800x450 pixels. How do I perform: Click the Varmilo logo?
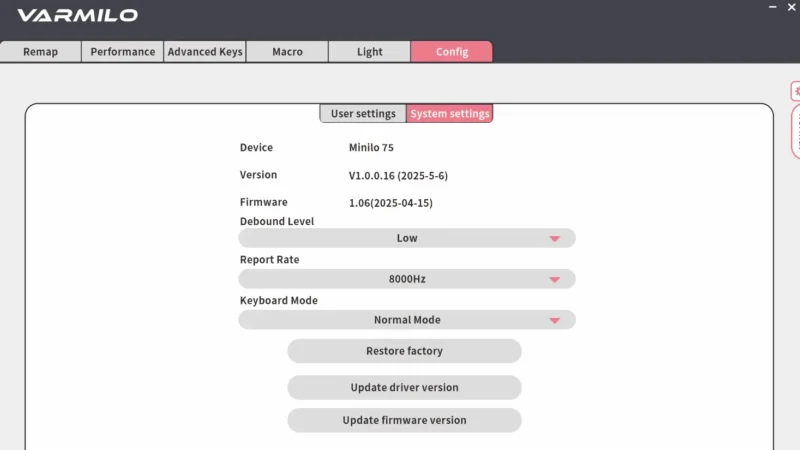click(78, 15)
